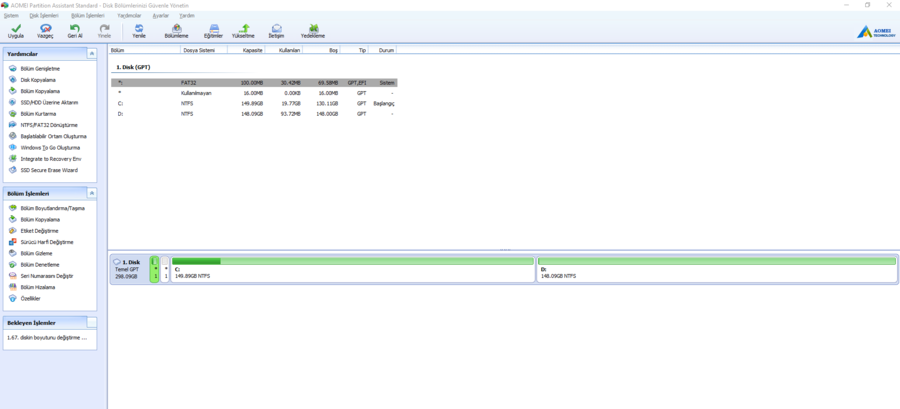Screen dimensions: 900x409
Task: Launch SSD/HDD Üzerine Aktarım wizard
Action: [49, 103]
